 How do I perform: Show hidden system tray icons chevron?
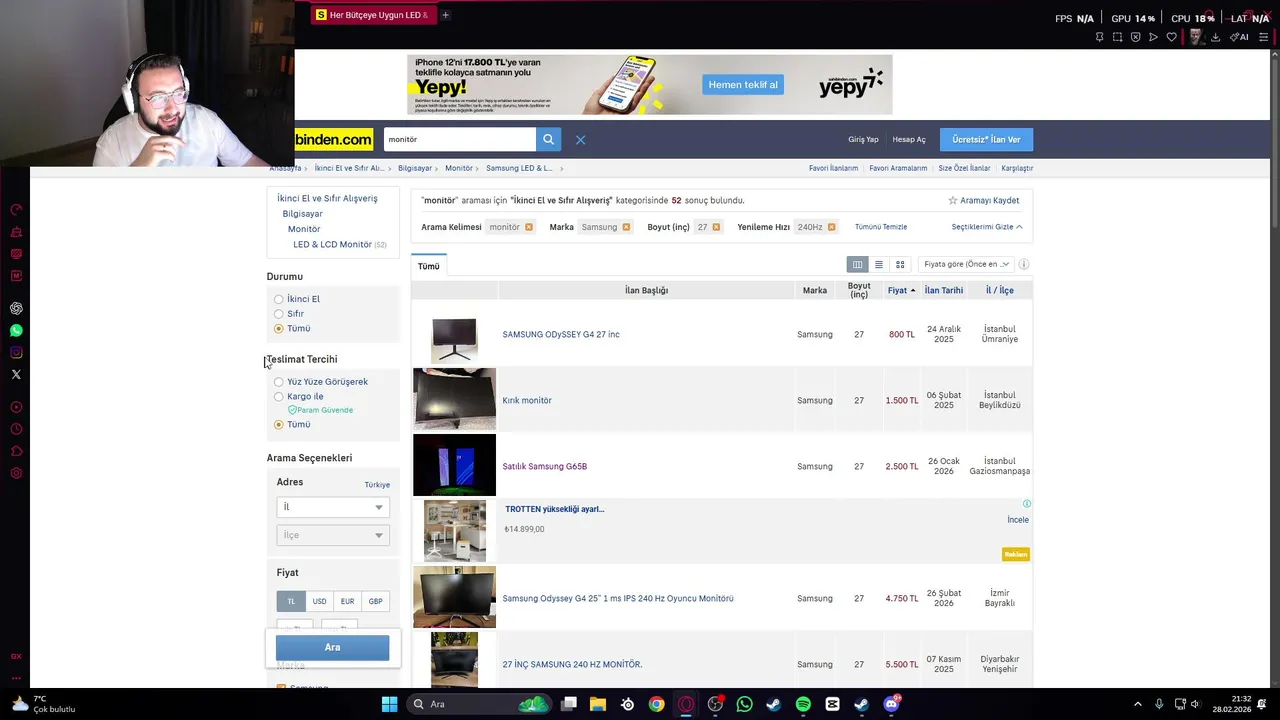(1137, 704)
